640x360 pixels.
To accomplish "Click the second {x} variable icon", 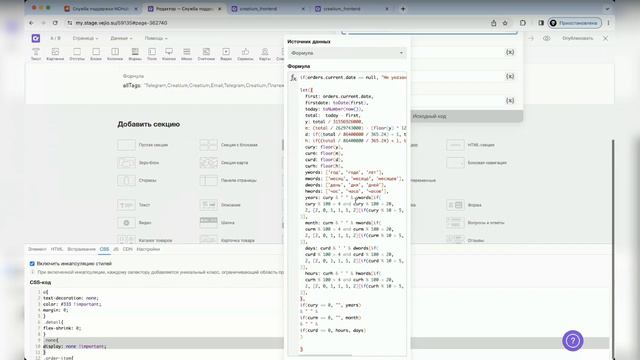I will tap(510, 76).
